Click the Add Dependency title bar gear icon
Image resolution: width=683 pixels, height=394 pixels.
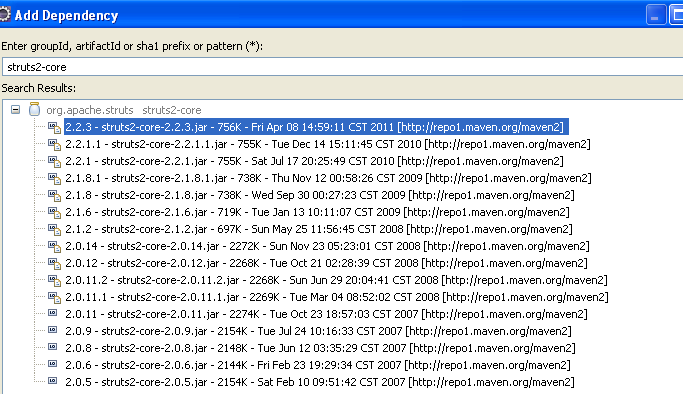[4, 14]
